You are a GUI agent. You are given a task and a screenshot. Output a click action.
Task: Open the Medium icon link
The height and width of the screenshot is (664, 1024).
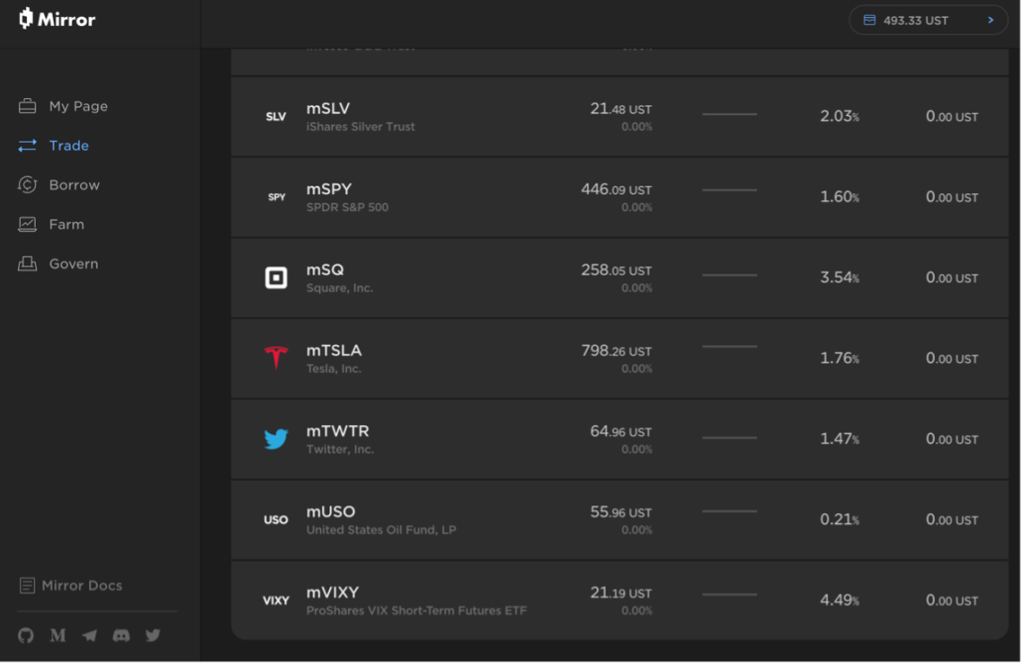(57, 636)
